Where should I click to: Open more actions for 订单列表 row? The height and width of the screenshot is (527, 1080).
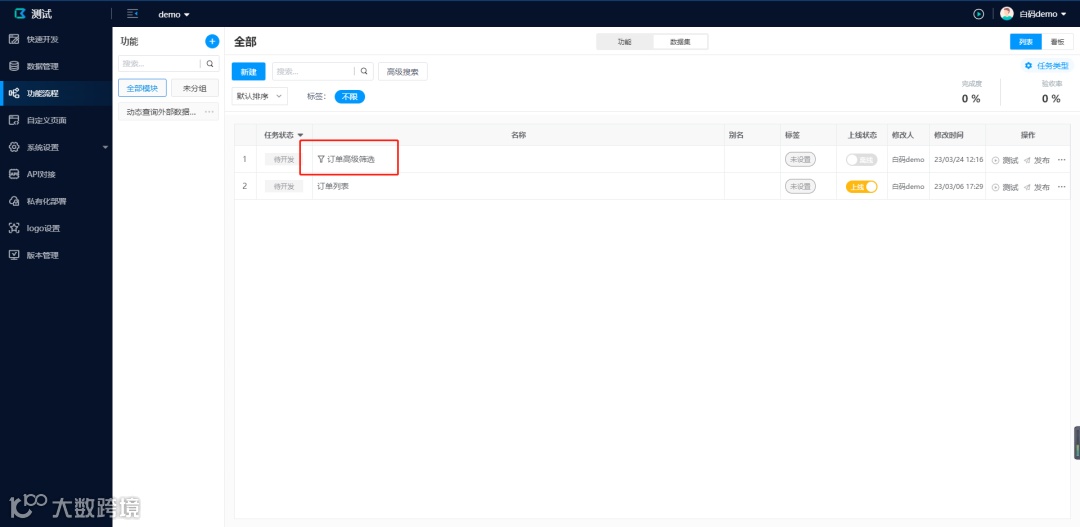tap(1061, 187)
